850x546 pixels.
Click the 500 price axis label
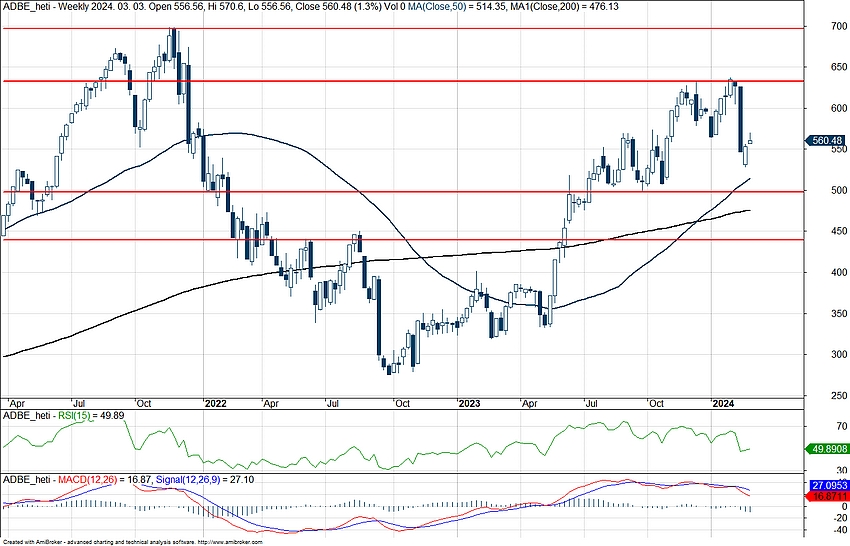[x=839, y=190]
